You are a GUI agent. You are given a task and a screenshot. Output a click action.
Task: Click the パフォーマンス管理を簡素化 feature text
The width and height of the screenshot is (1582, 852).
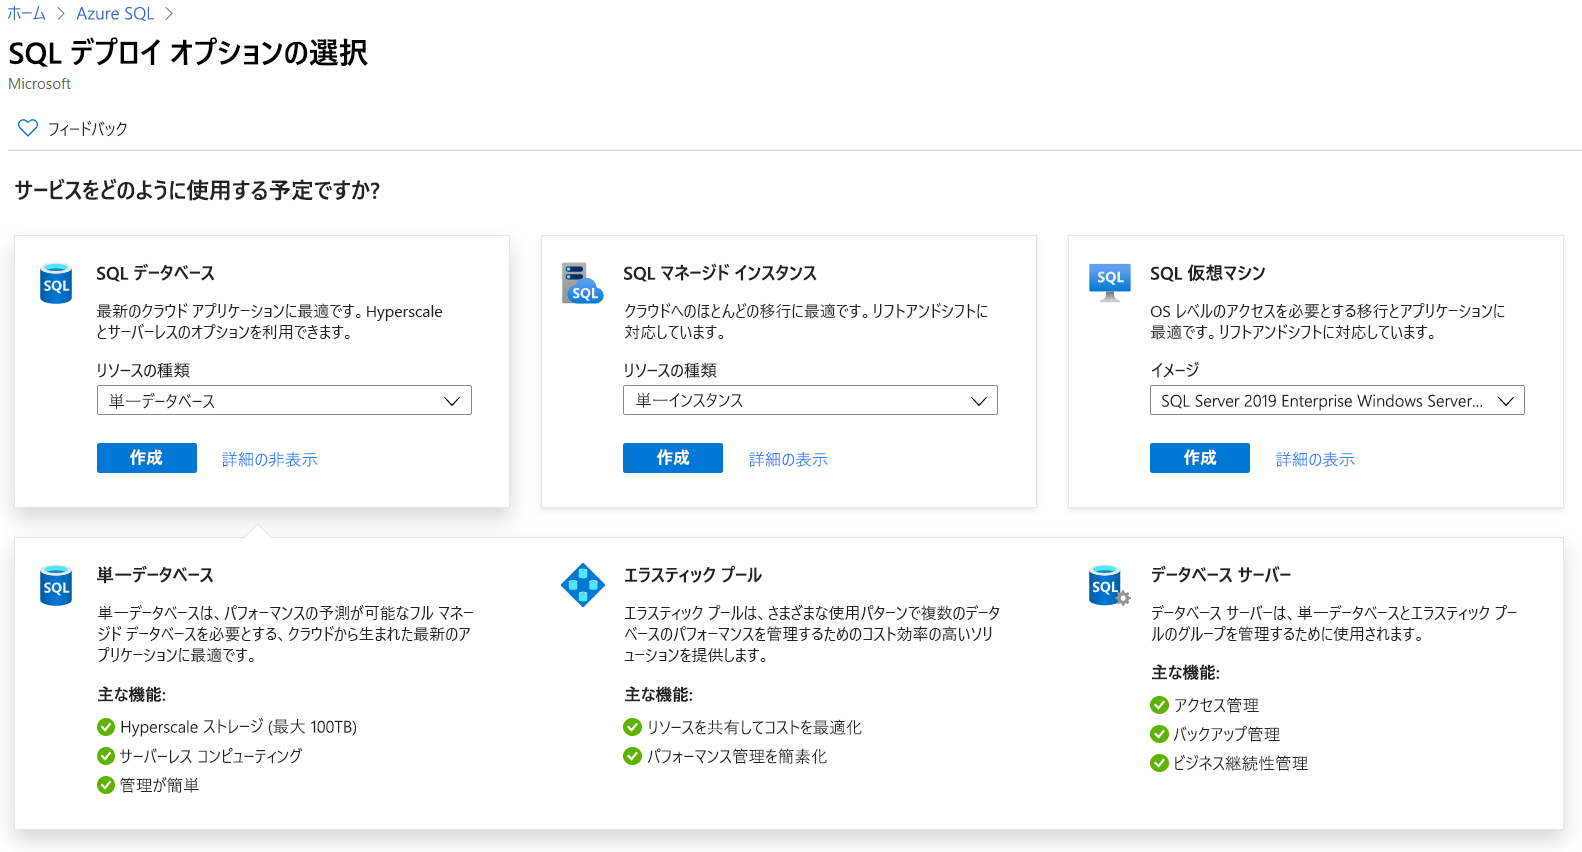click(737, 756)
